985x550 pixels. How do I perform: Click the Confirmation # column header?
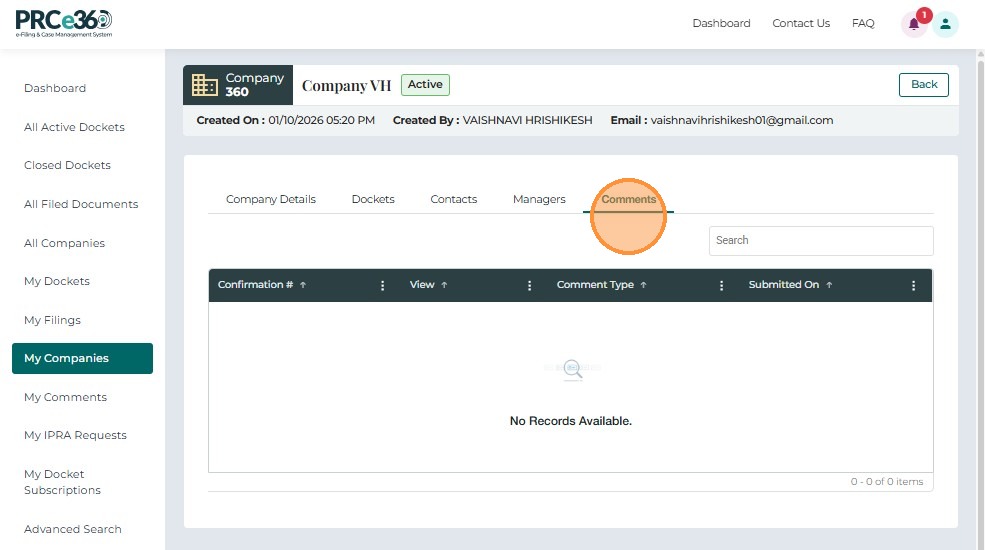(x=255, y=285)
